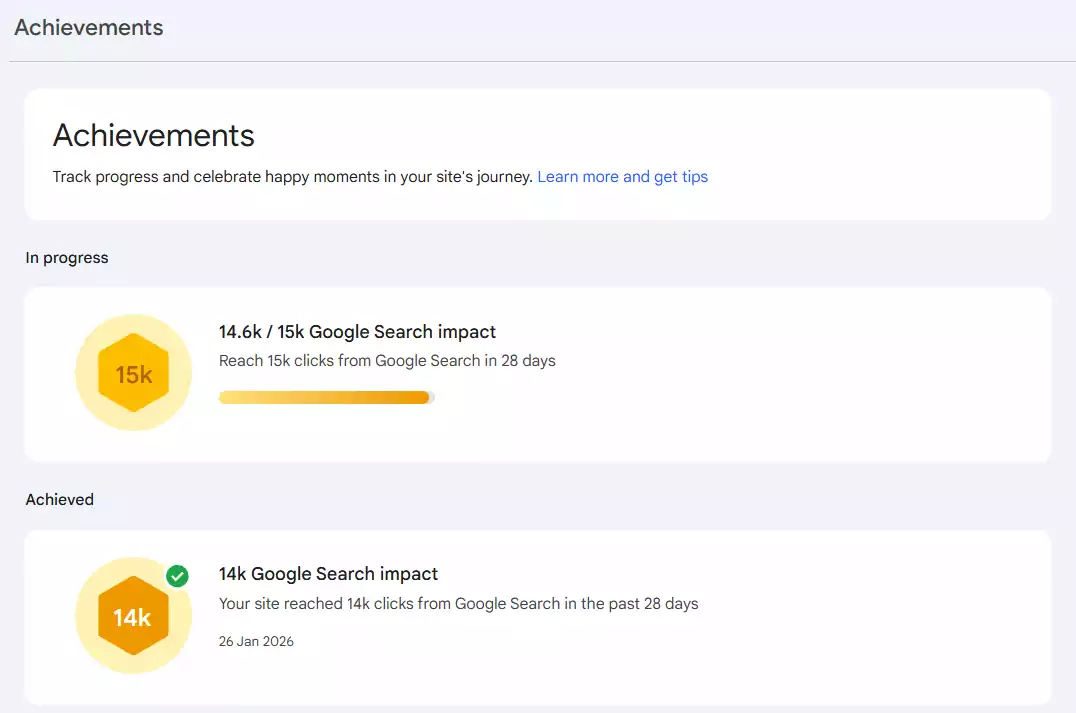Open the Learn more and get tips link
Viewport: 1076px width, 713px height.
point(623,176)
